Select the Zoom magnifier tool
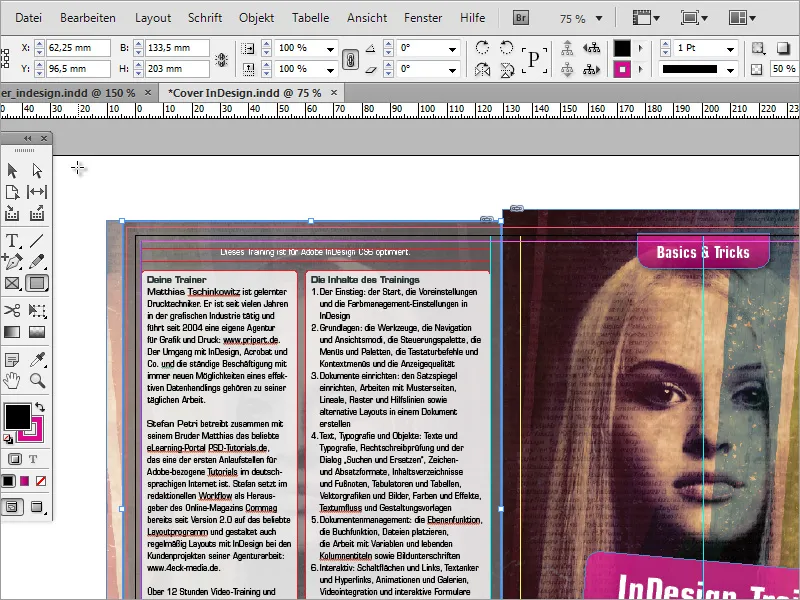The image size is (800, 600). [37, 381]
